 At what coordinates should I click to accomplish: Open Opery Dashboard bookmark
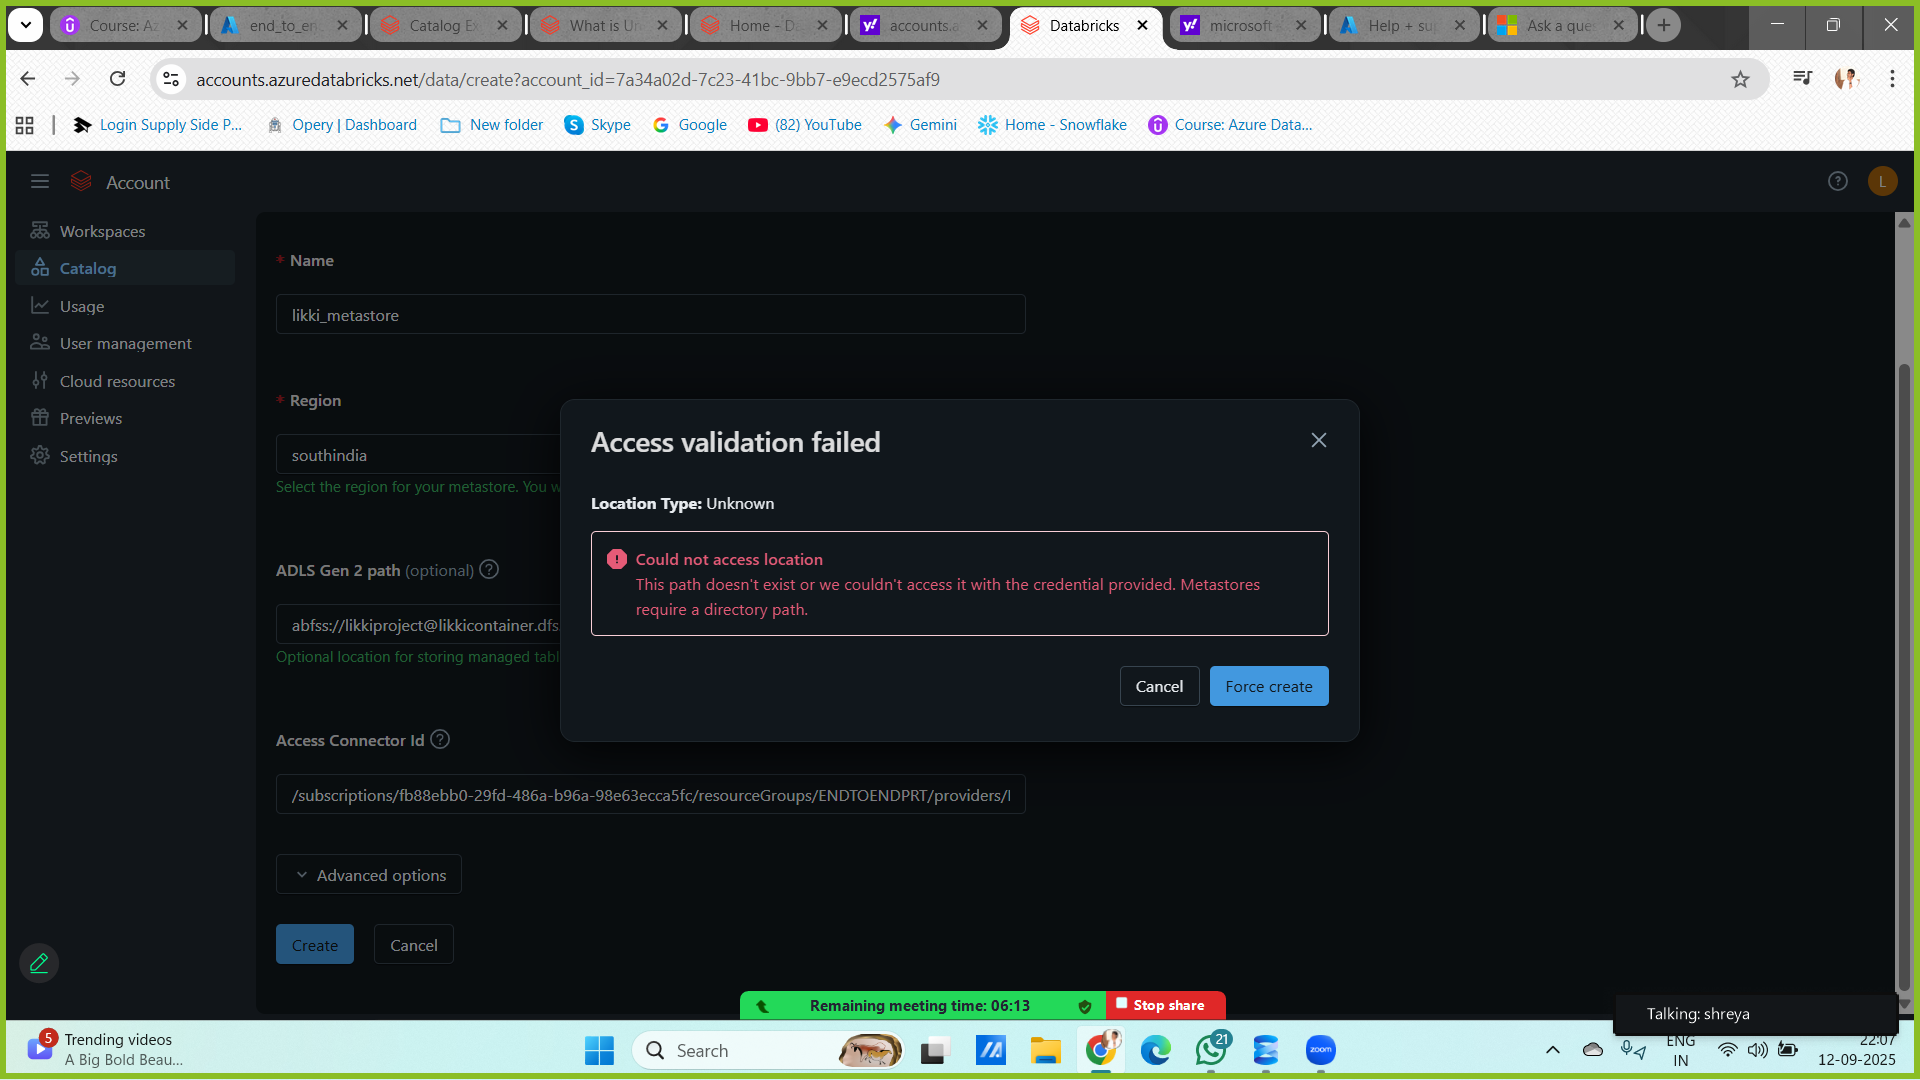tap(342, 125)
